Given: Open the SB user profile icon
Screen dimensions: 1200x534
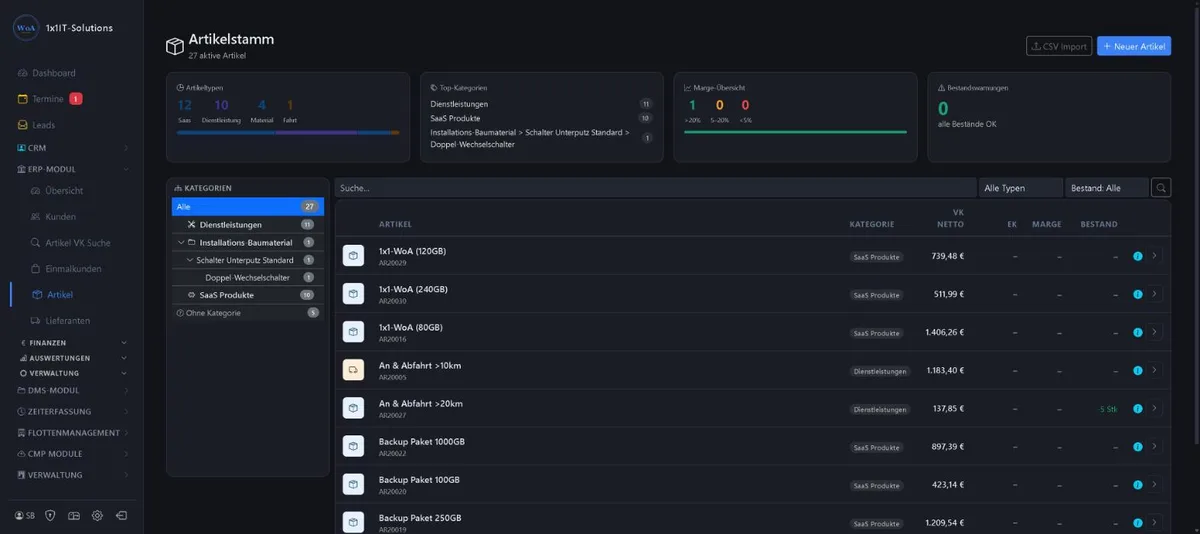Looking at the screenshot, I should coord(24,516).
